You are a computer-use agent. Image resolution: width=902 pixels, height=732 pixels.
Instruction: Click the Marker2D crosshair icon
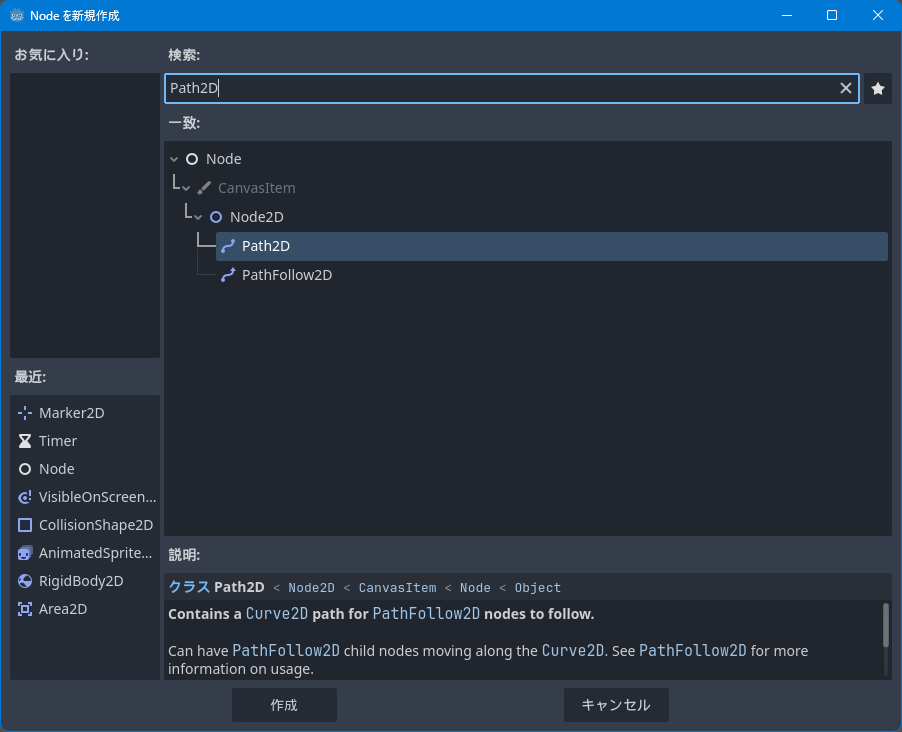point(25,413)
